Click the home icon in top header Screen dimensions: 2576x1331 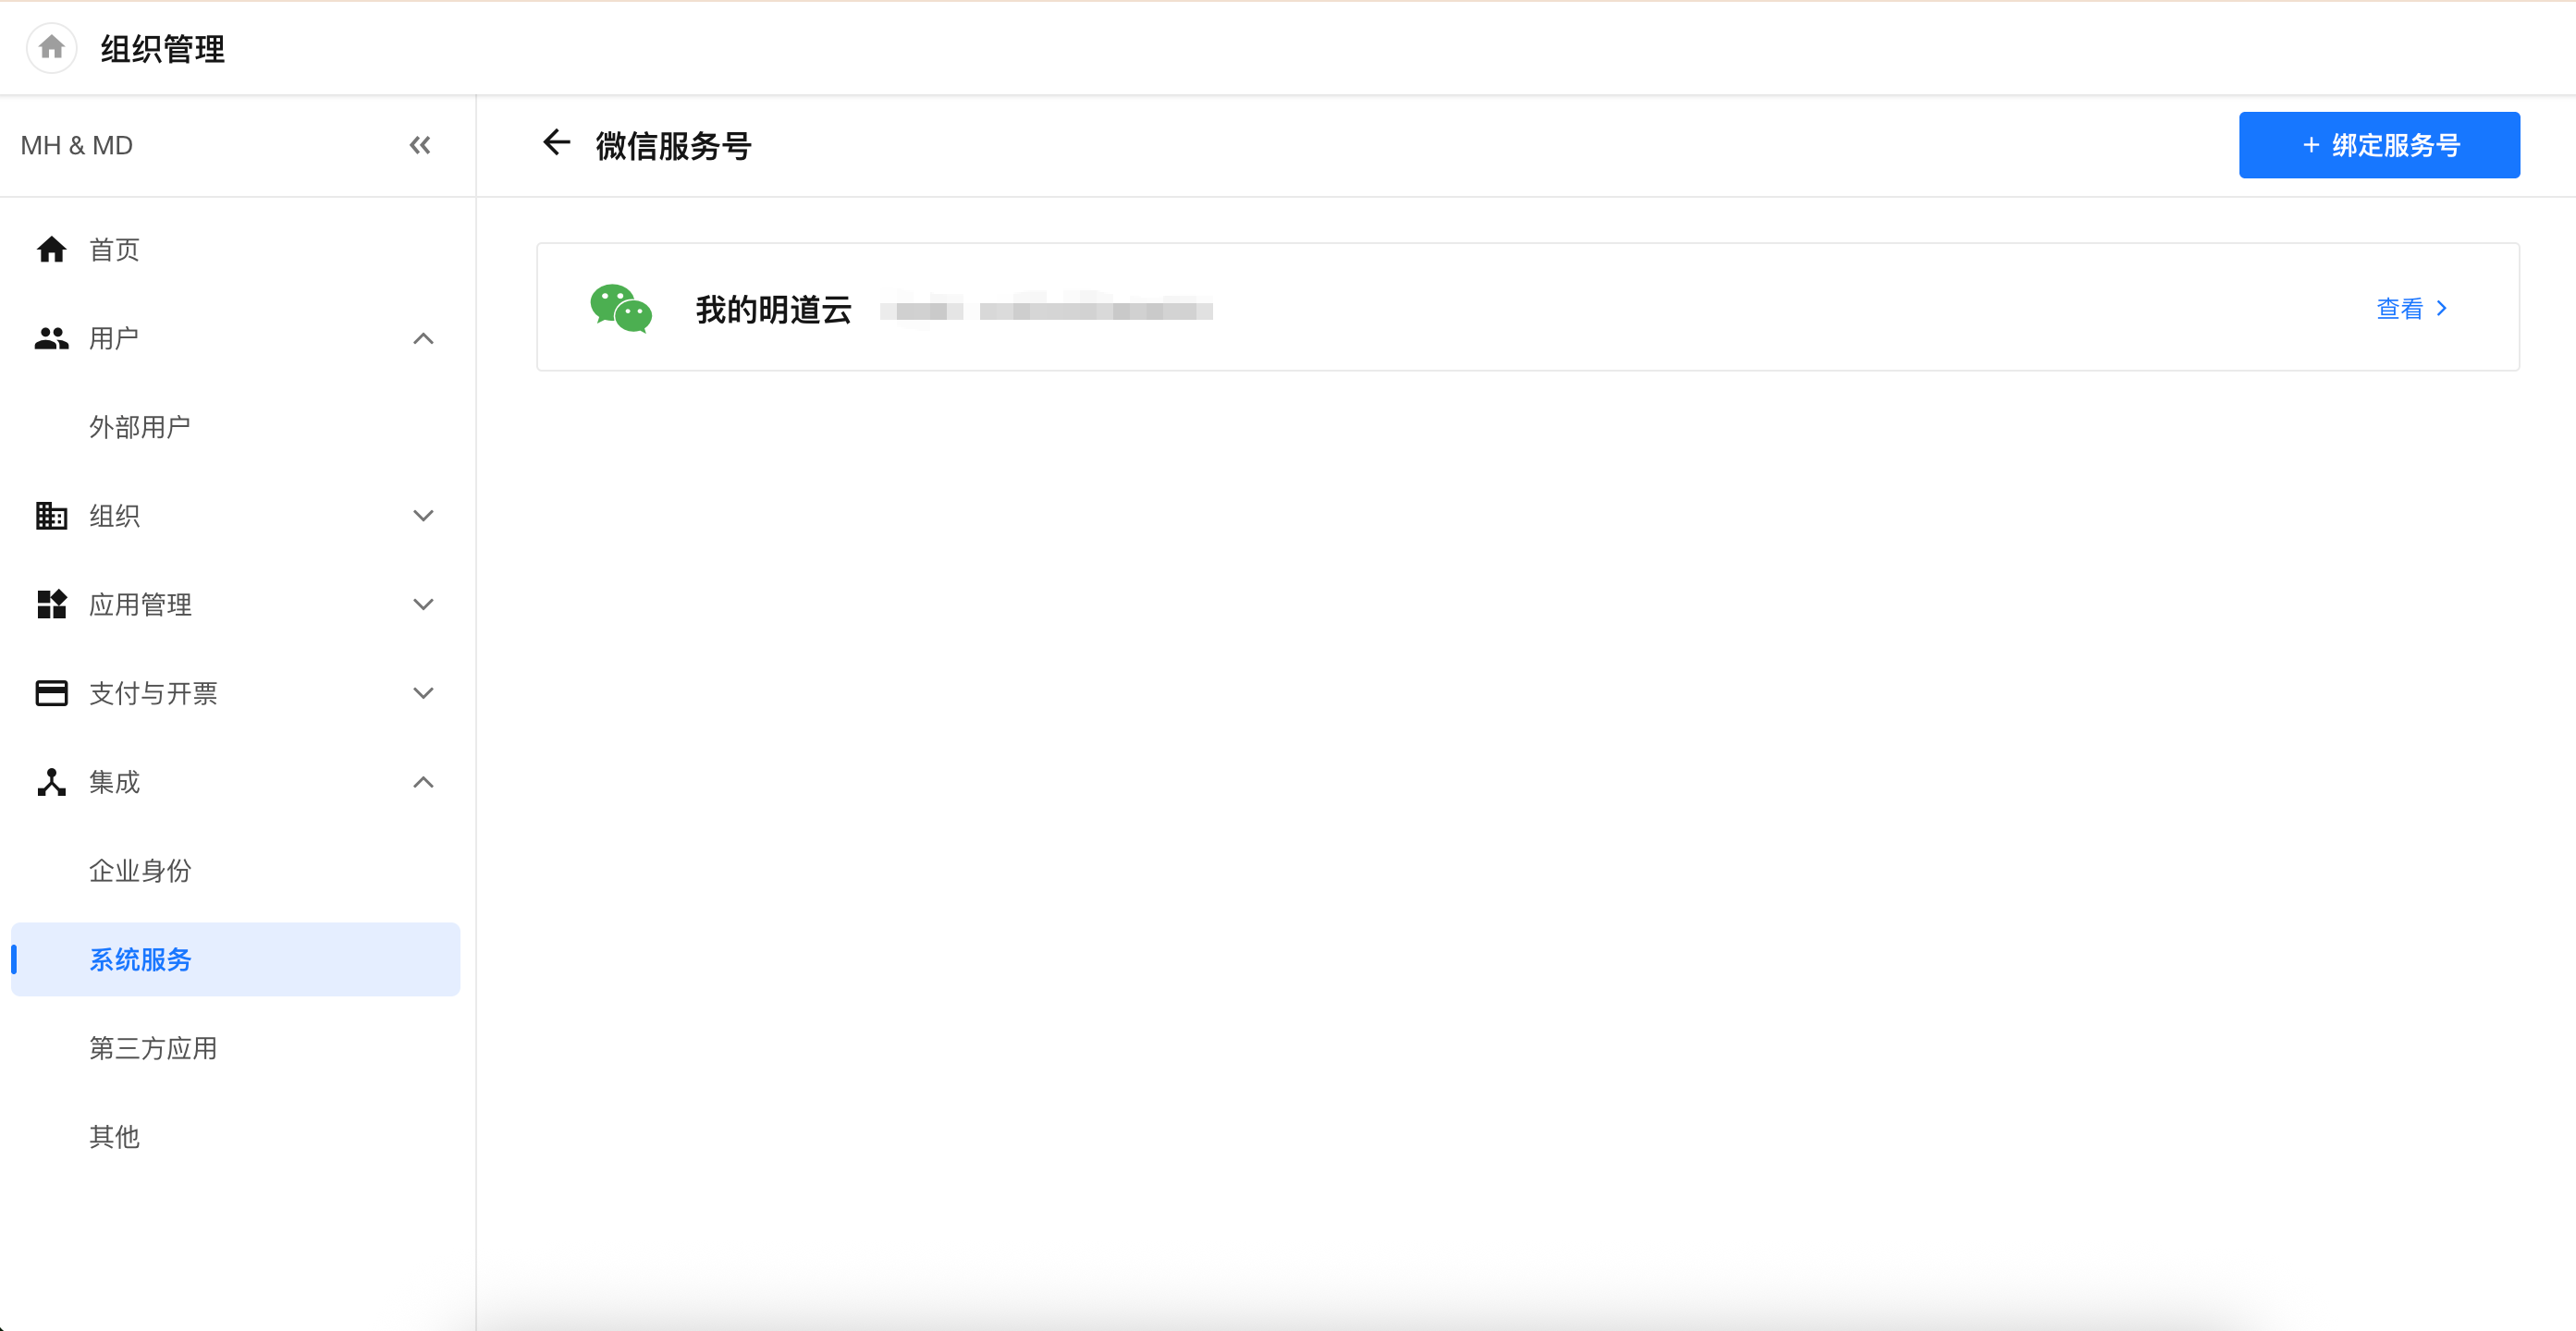[x=51, y=47]
